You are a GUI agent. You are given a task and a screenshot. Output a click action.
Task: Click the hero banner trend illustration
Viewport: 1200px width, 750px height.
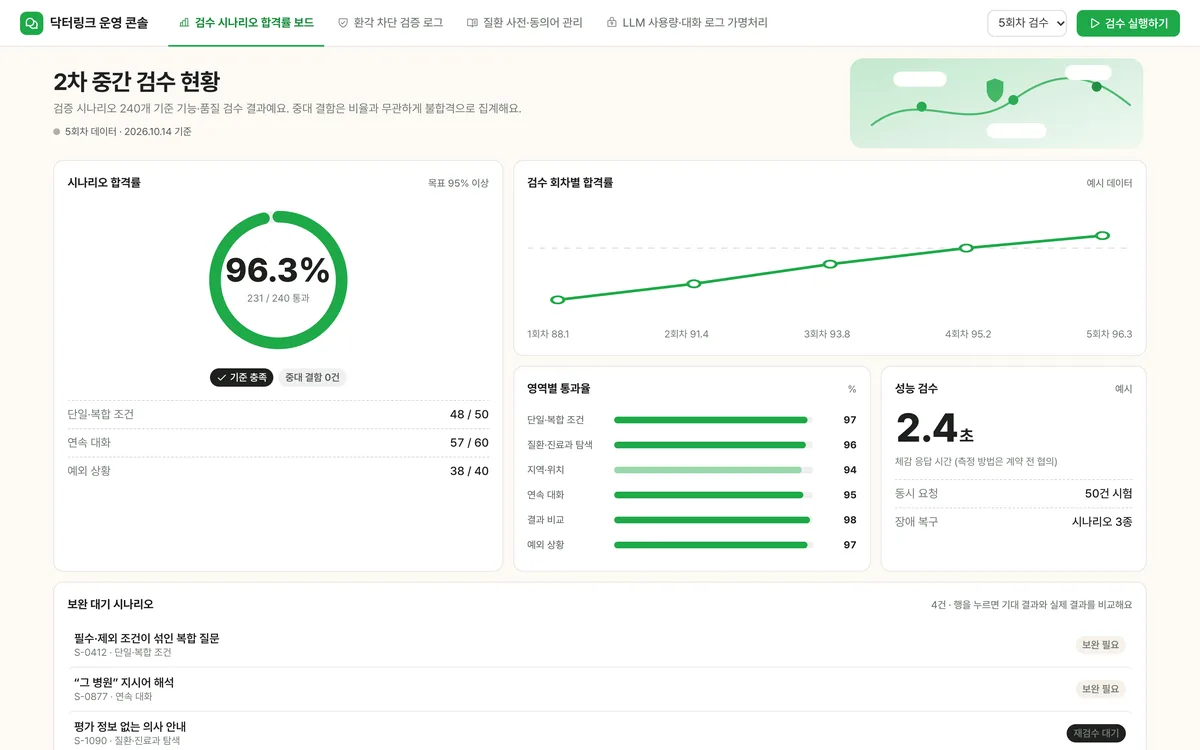click(996, 103)
